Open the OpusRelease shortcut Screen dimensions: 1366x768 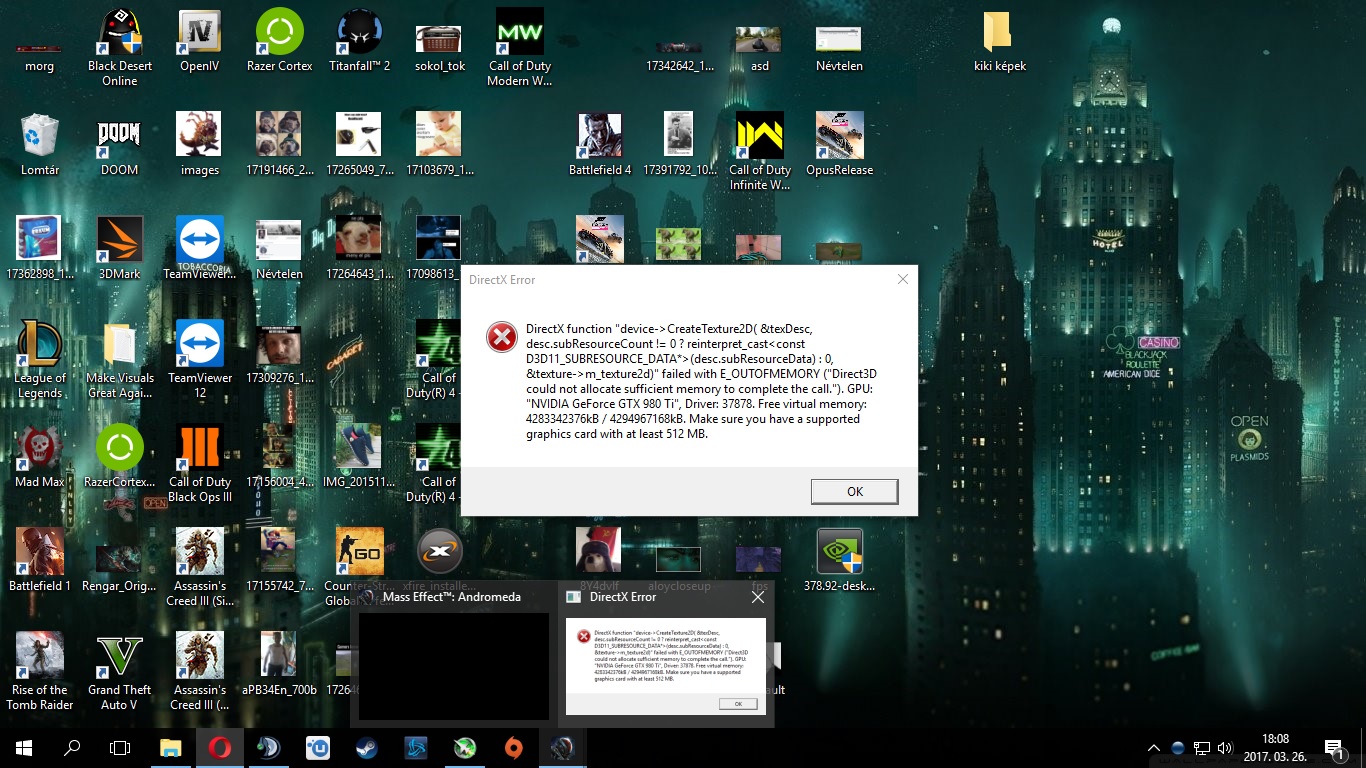click(x=840, y=146)
